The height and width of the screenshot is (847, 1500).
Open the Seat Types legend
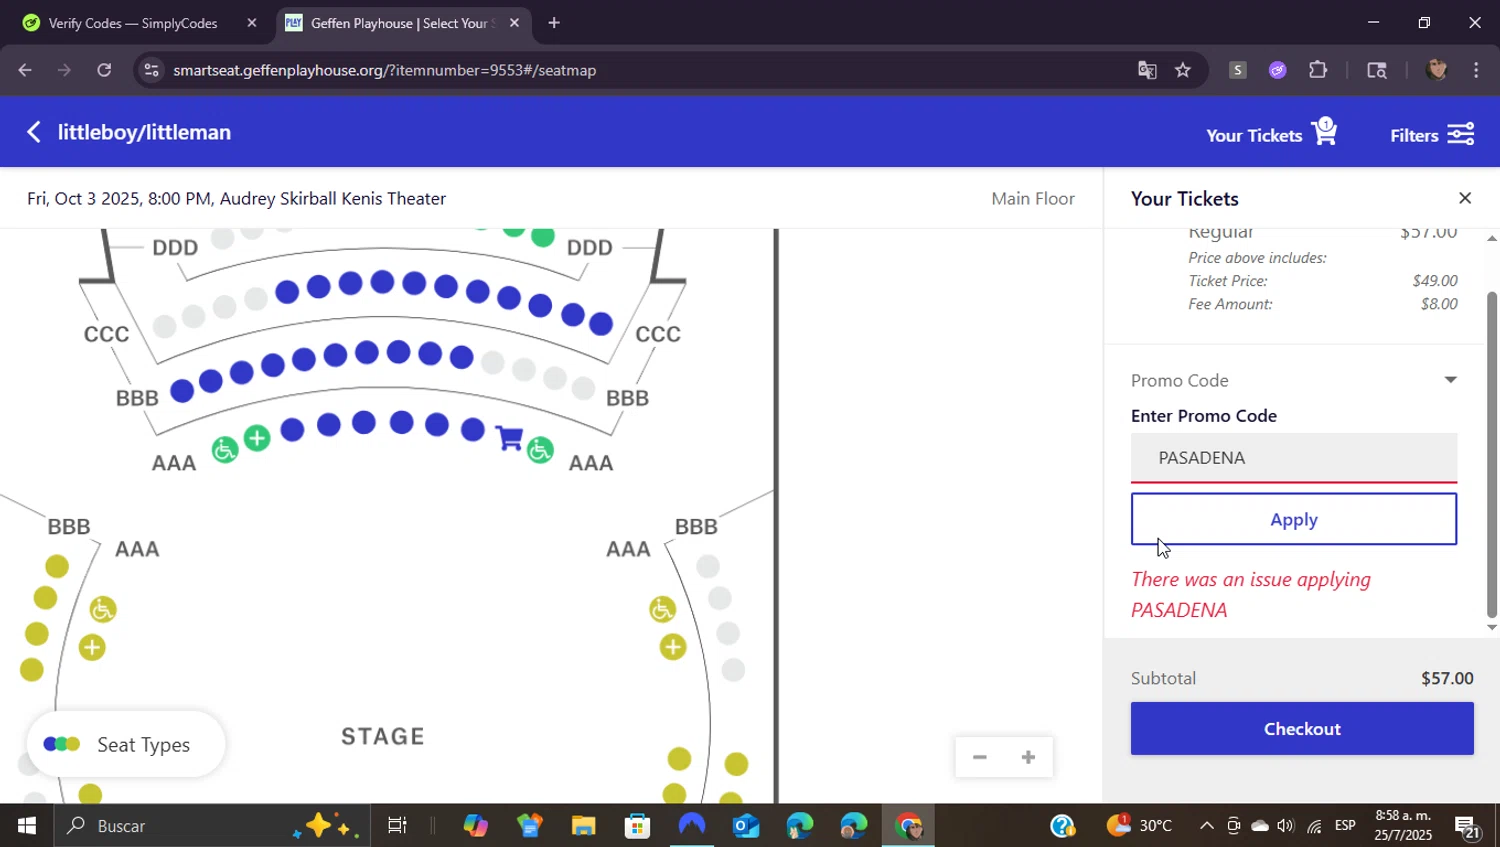(x=126, y=745)
